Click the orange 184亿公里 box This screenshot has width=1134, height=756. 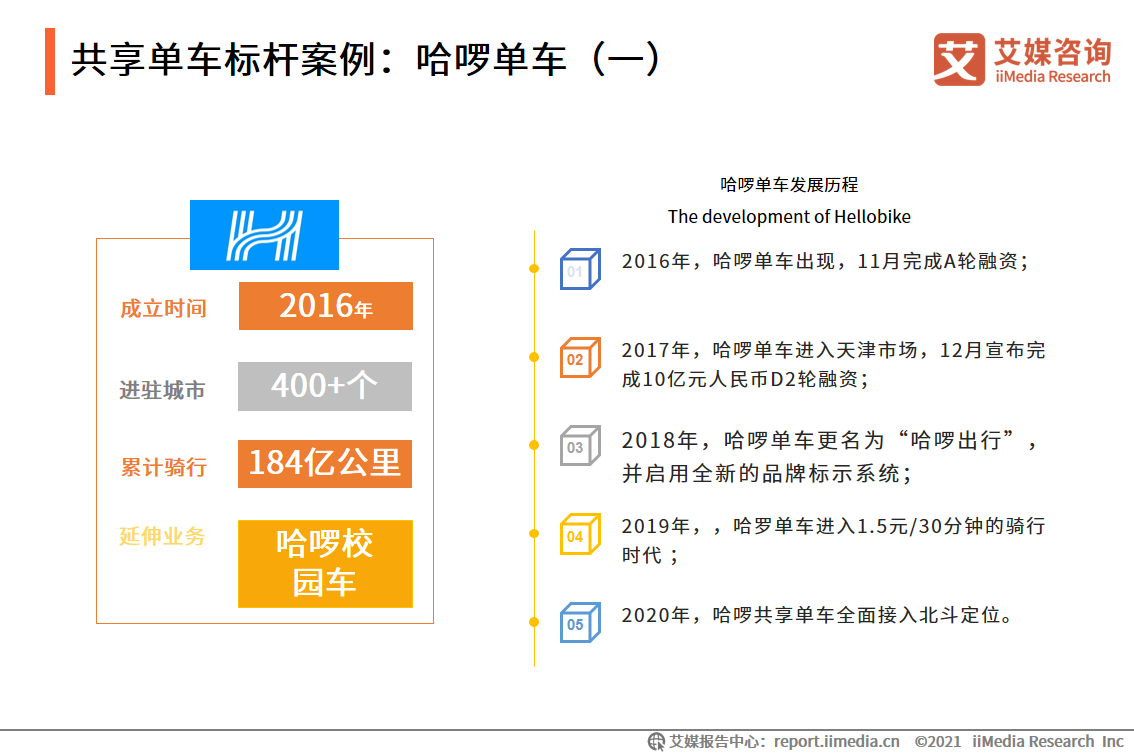pyautogui.click(x=325, y=464)
